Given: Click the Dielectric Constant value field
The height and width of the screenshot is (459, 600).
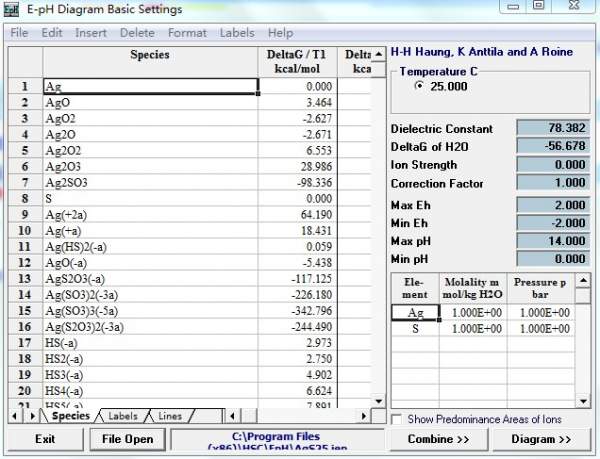Looking at the screenshot, I should [x=553, y=128].
